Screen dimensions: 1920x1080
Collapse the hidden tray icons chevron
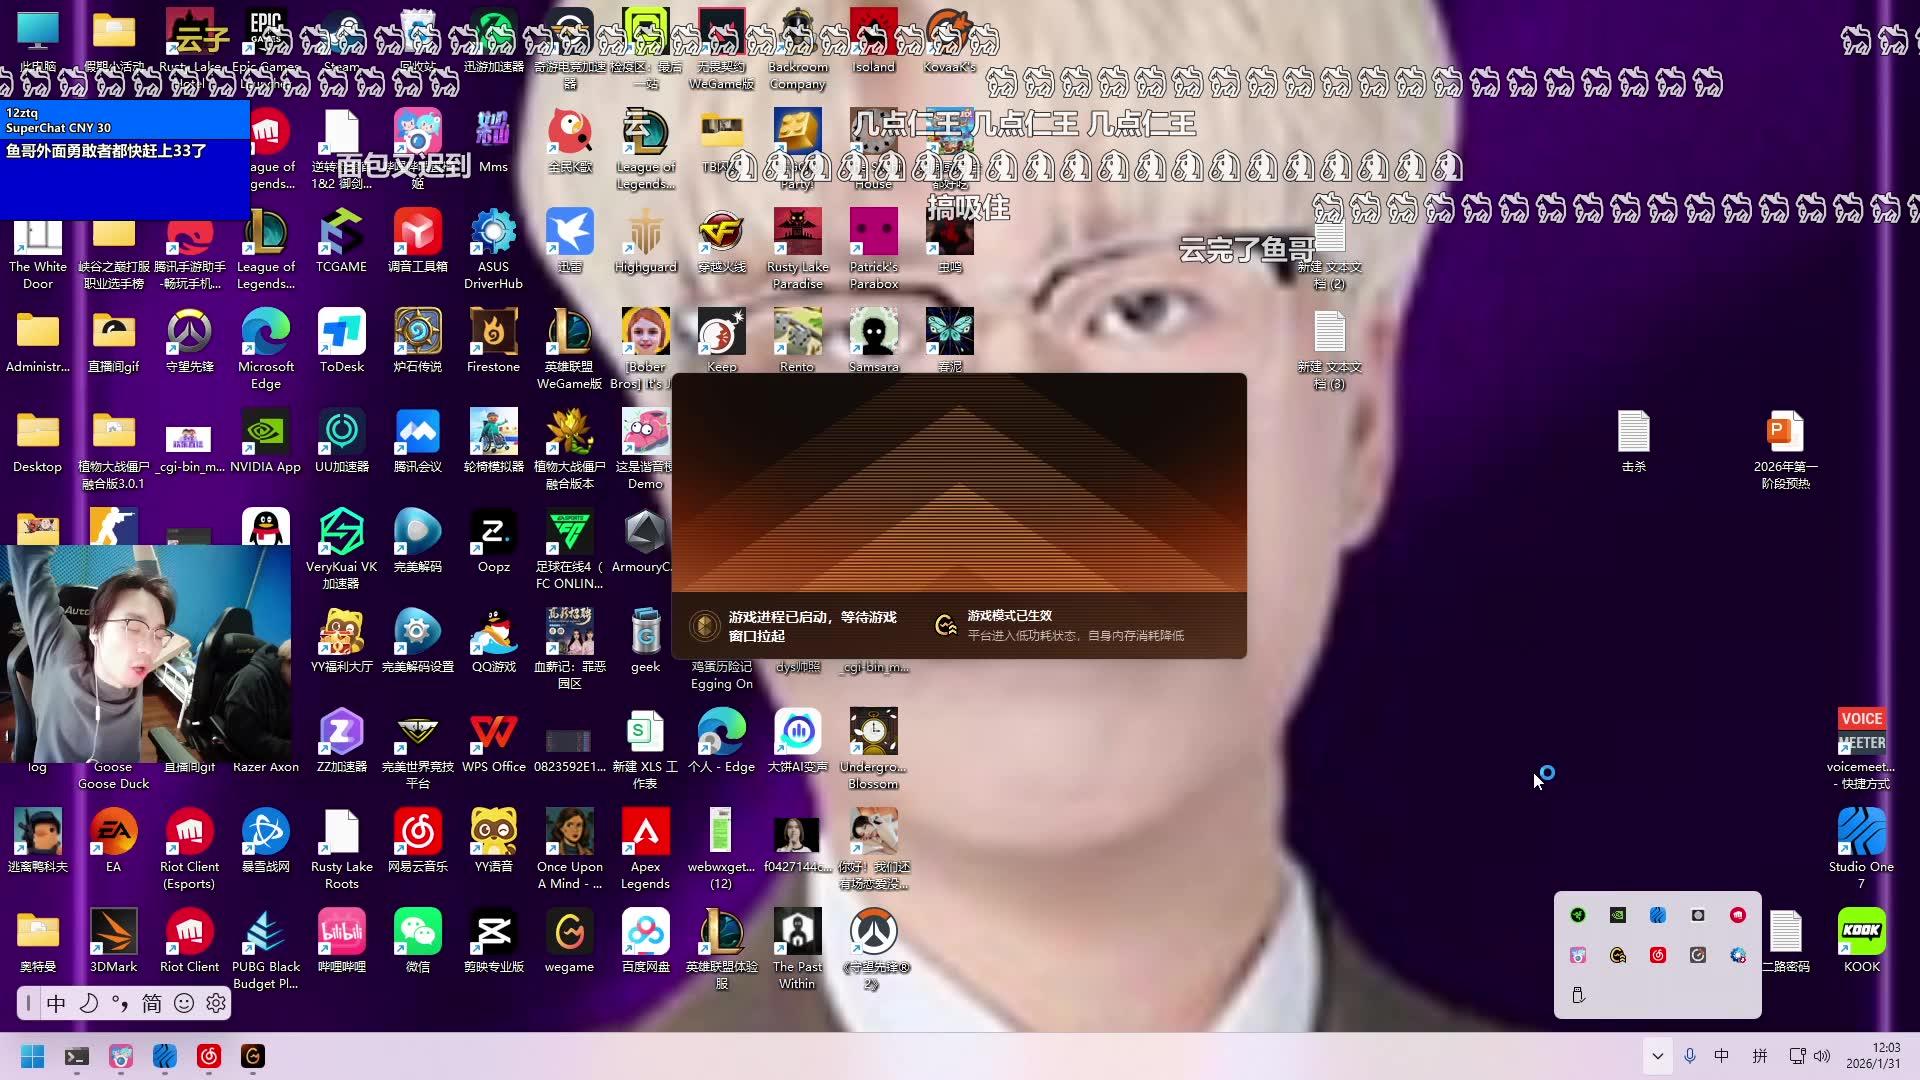[x=1657, y=1056]
